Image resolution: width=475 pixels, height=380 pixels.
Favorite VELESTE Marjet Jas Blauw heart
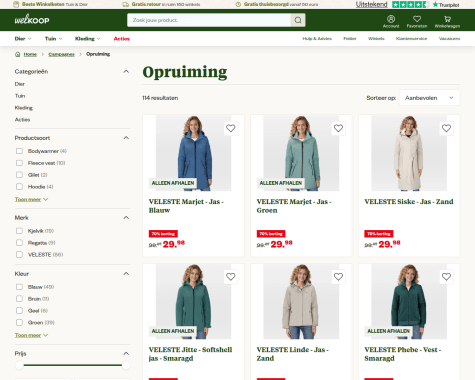coord(230,128)
